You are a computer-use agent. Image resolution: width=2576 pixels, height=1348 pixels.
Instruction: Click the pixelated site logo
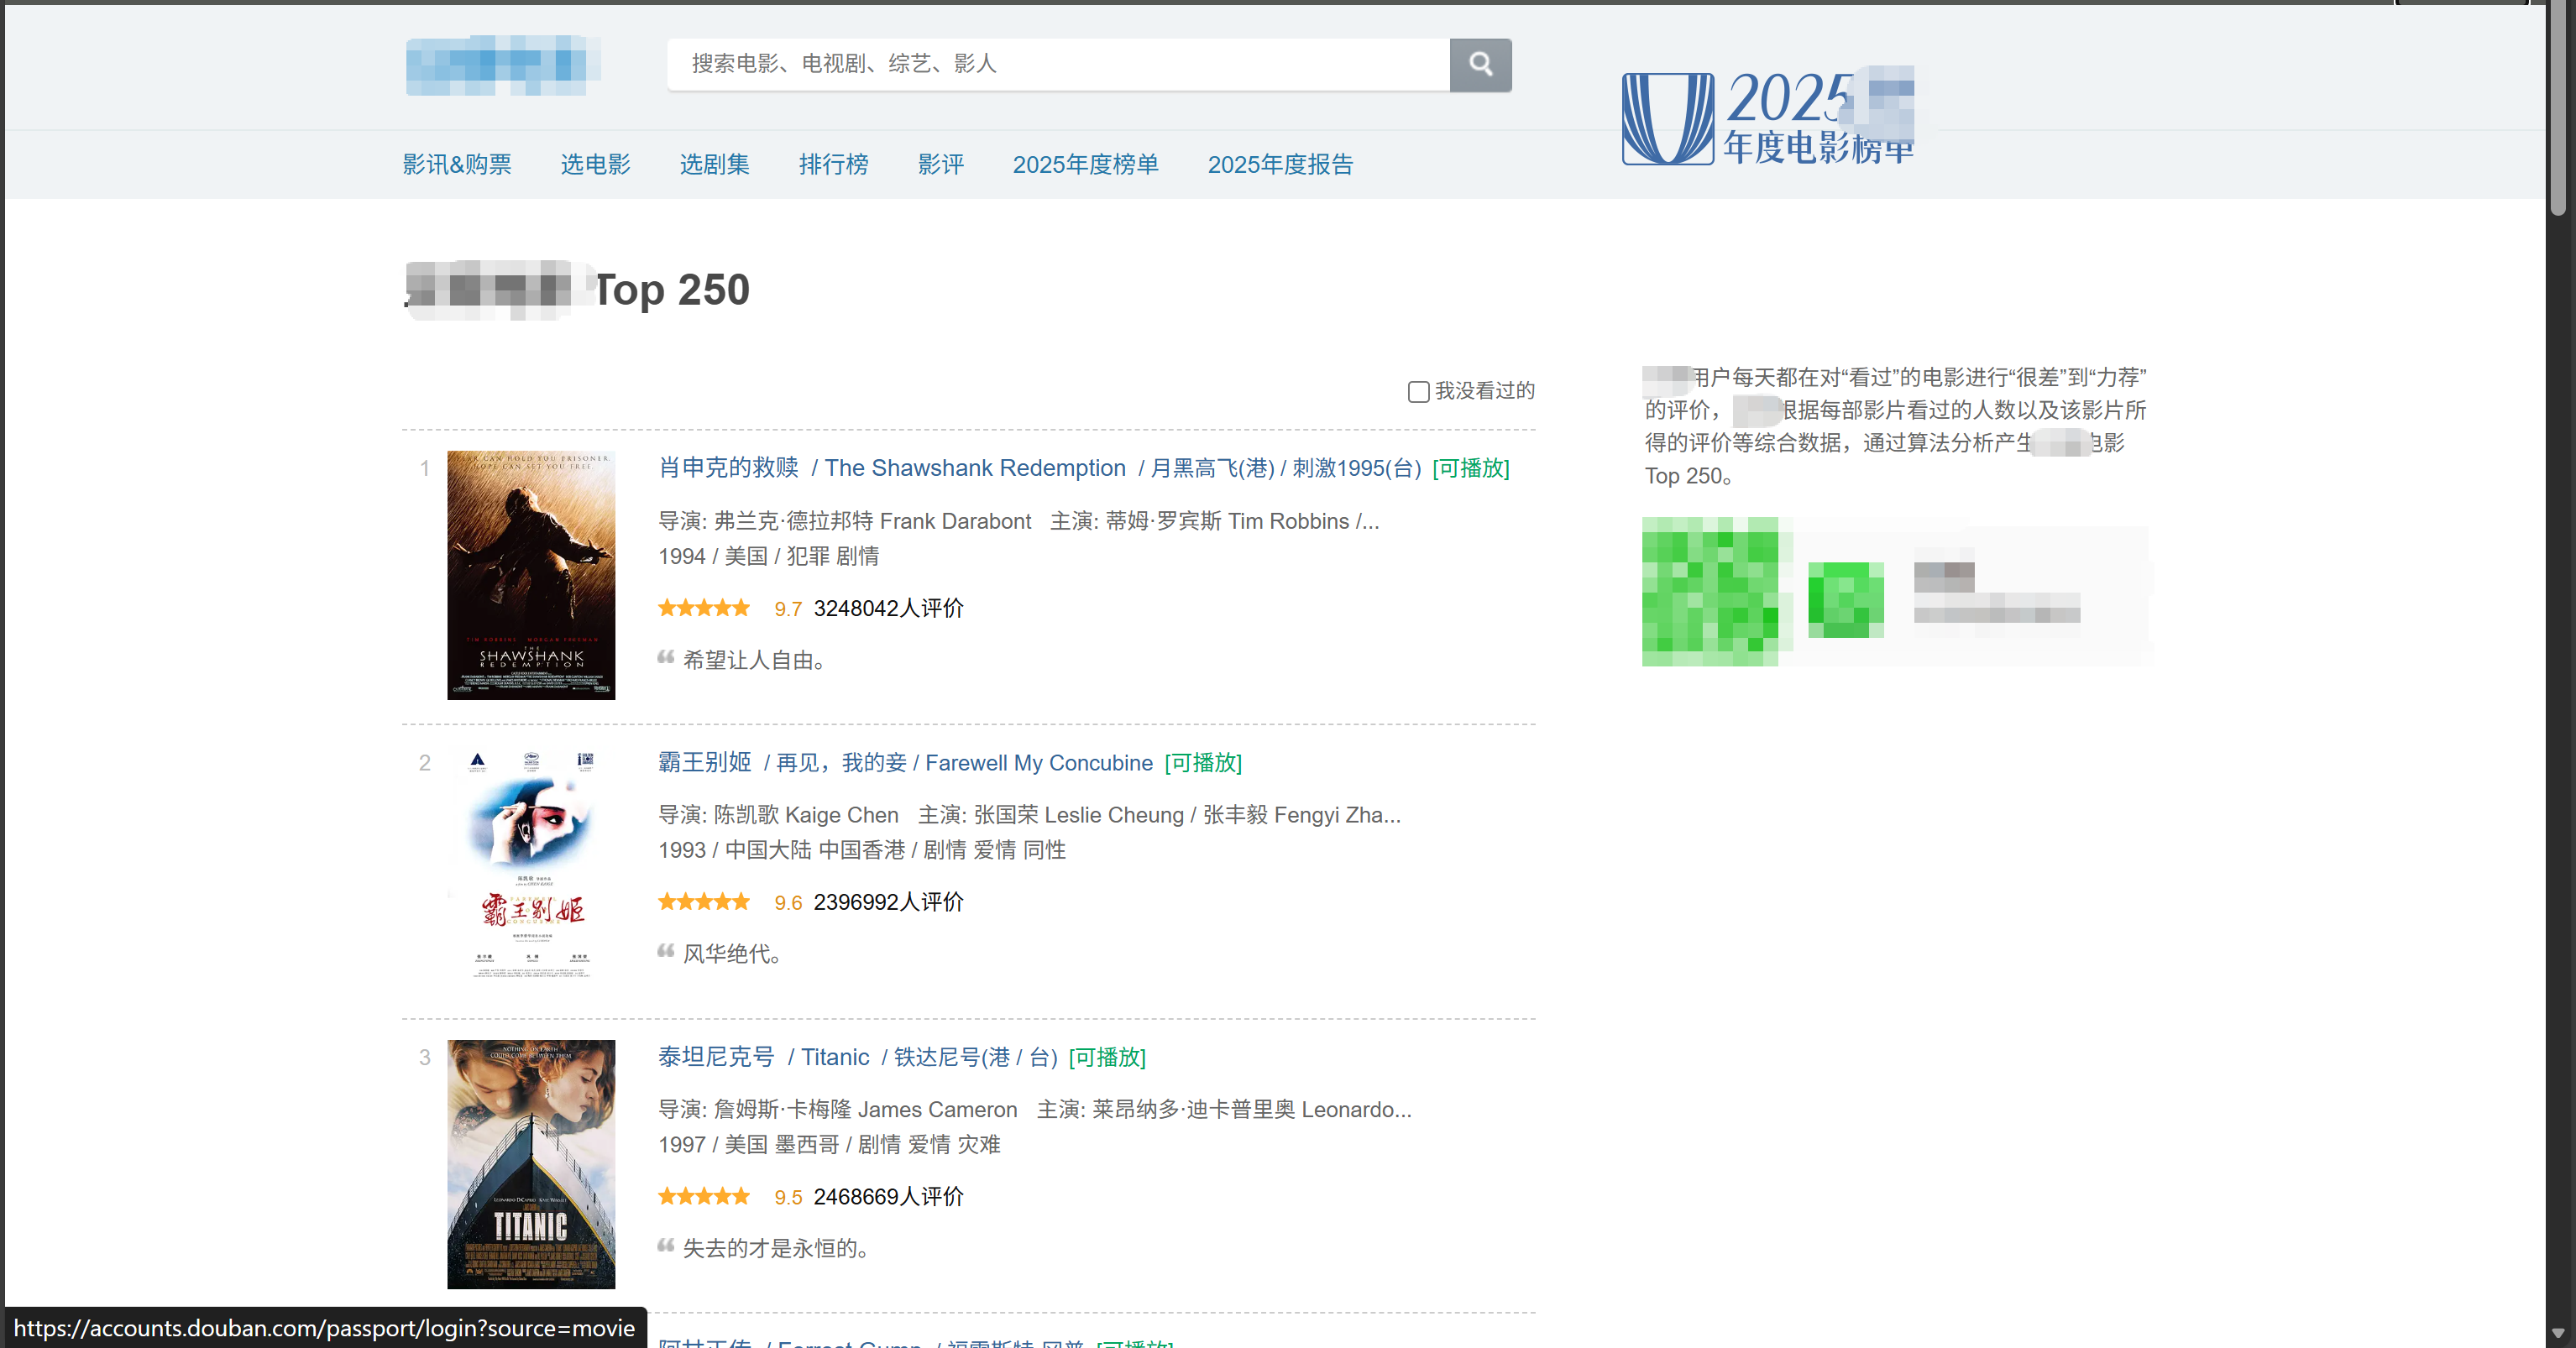(502, 65)
